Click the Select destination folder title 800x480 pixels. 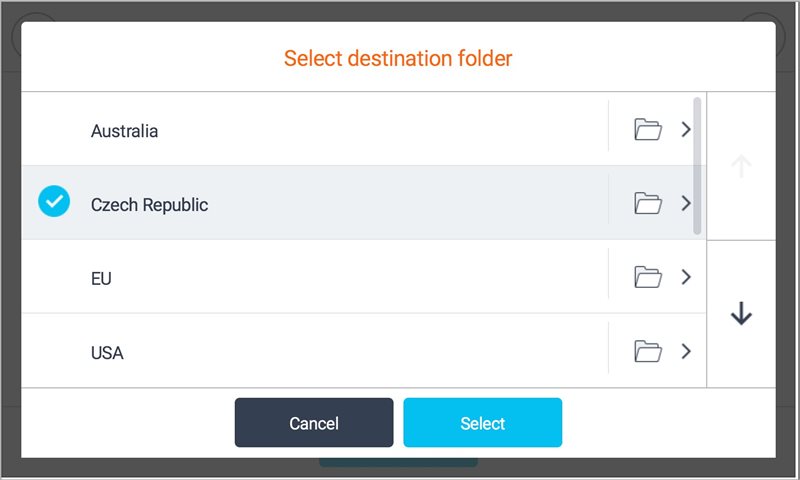(398, 58)
